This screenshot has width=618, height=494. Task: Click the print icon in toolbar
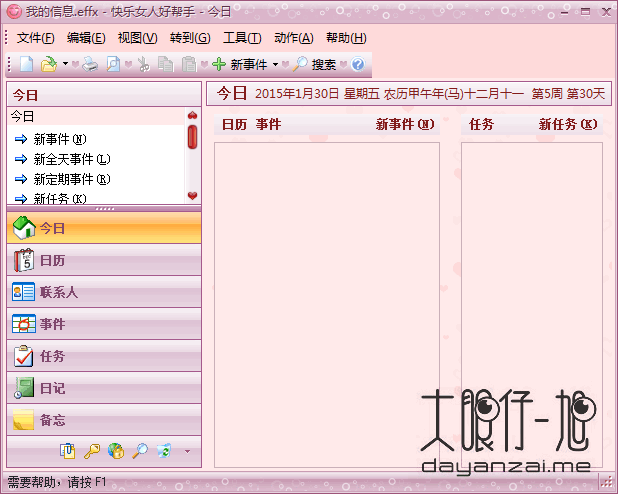pos(90,64)
